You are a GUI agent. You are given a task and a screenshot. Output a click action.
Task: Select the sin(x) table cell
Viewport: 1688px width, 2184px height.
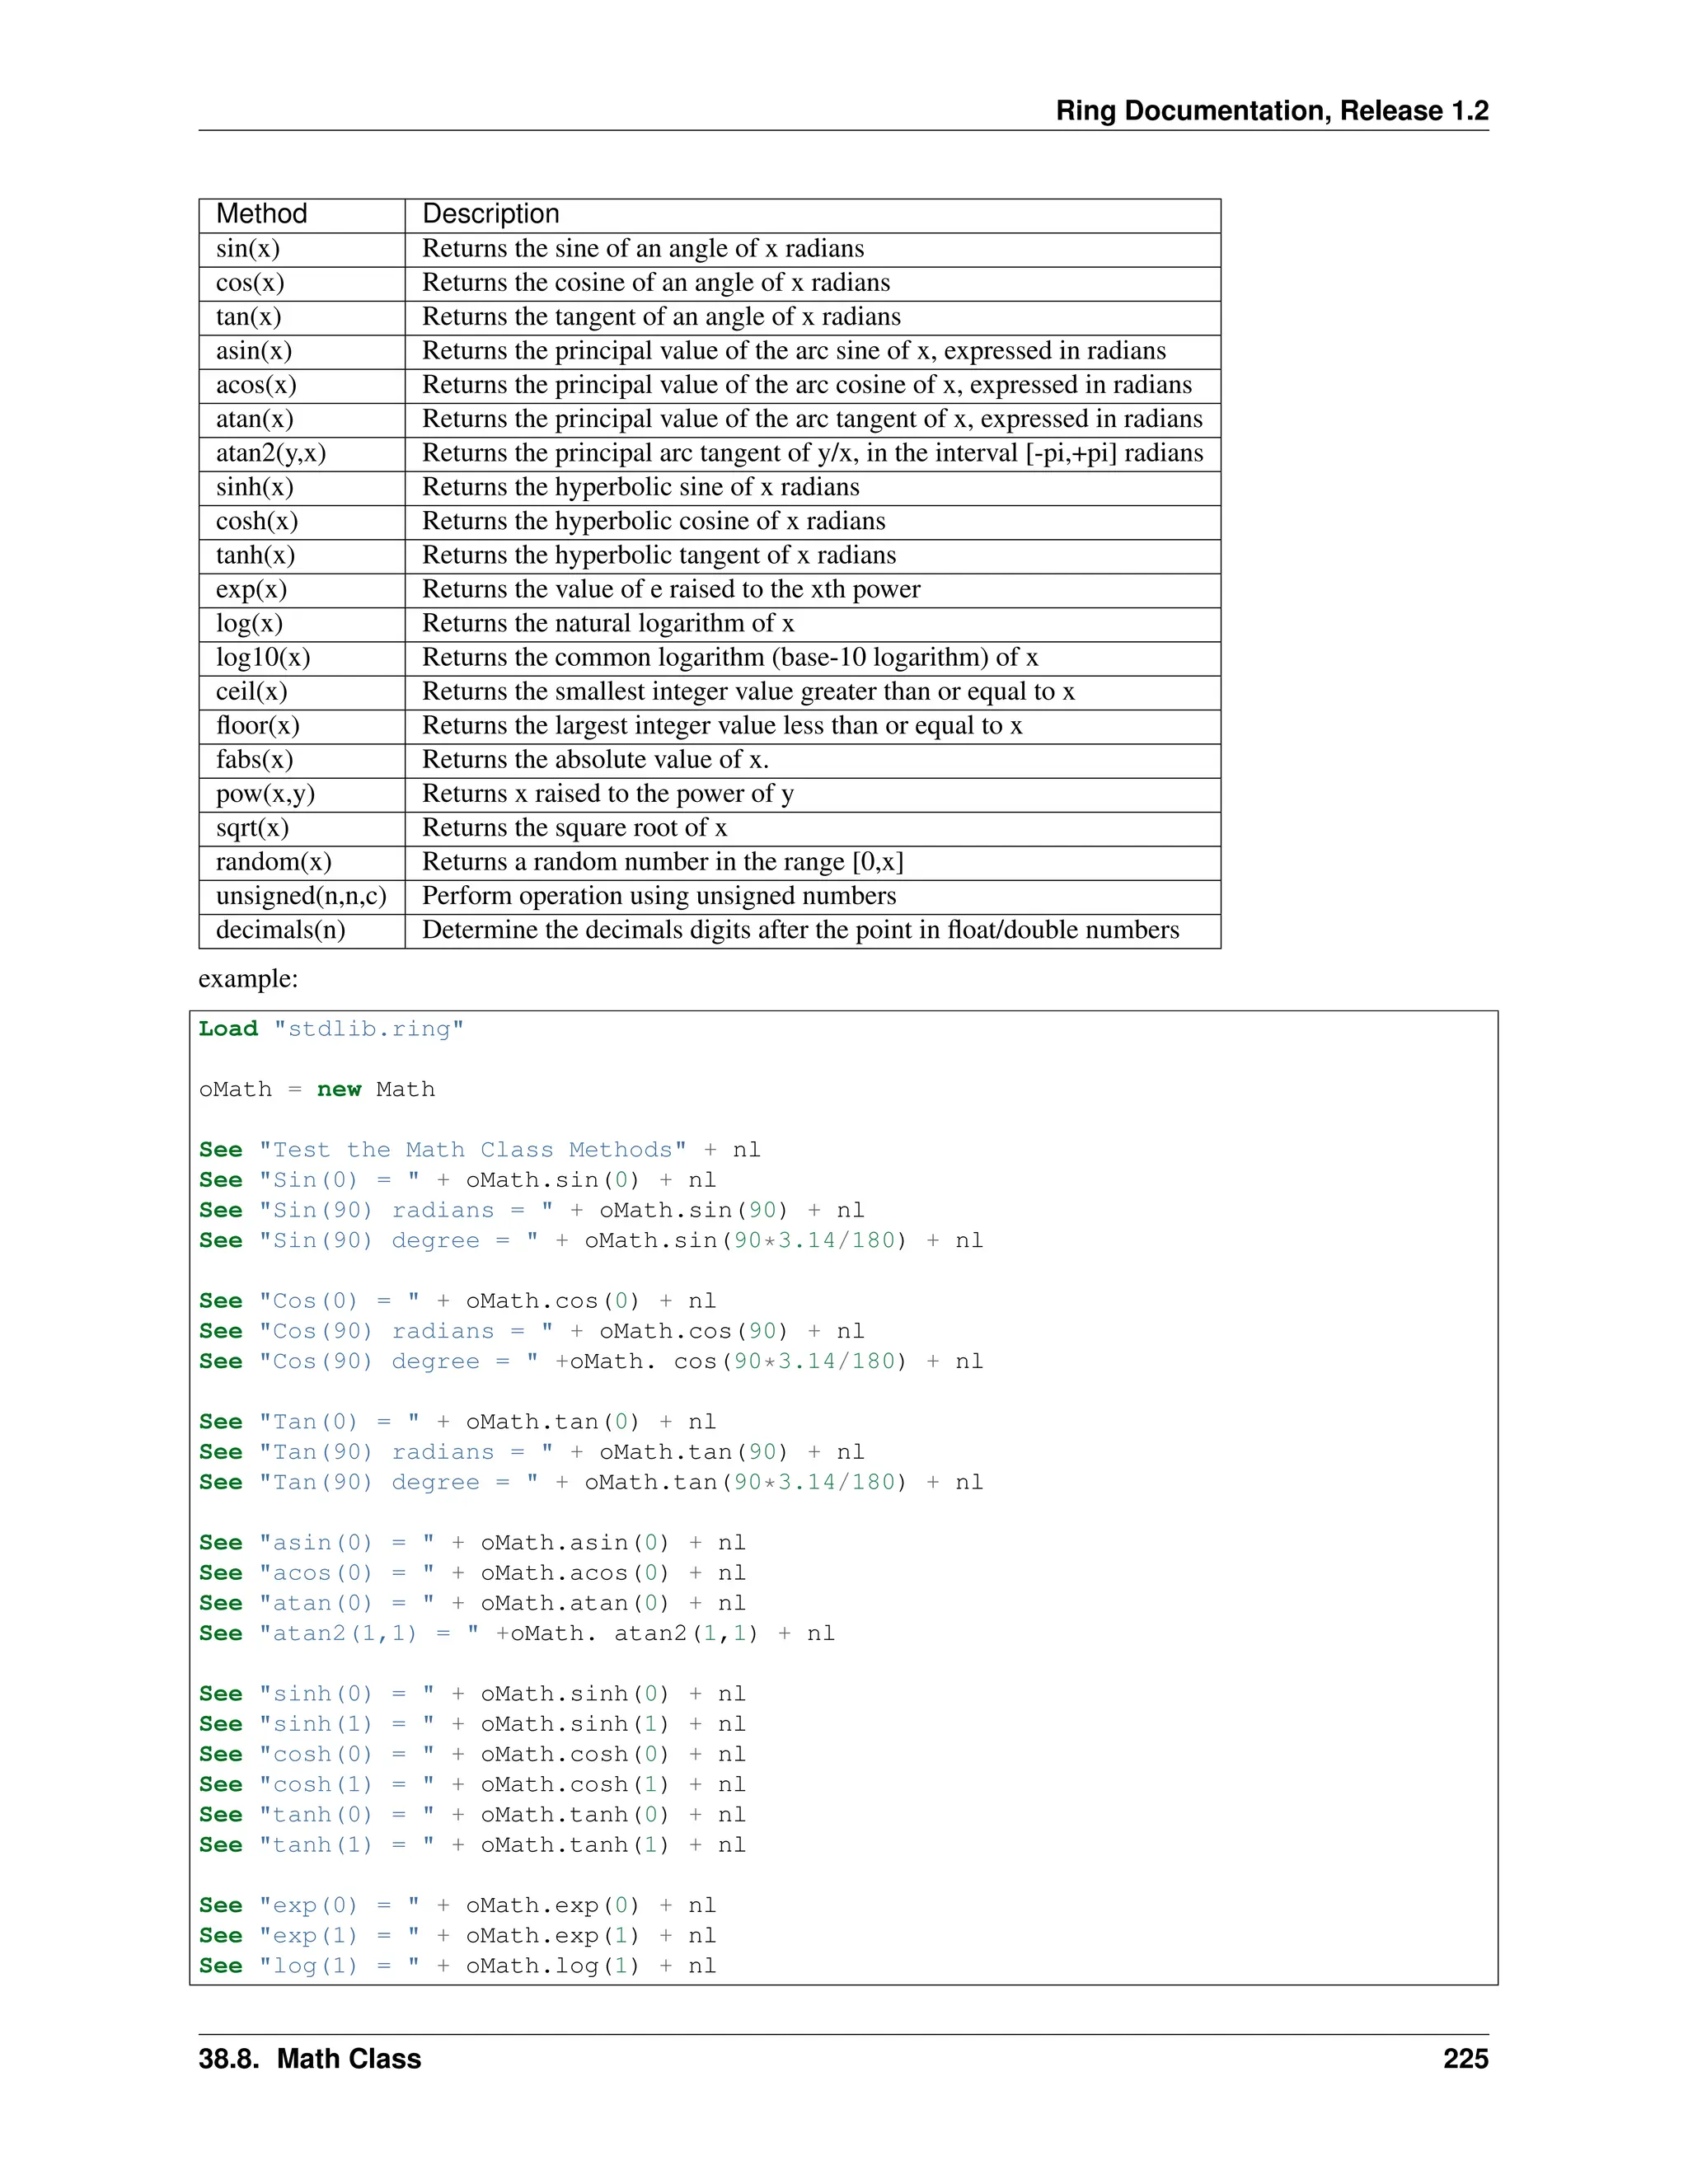coord(248,249)
